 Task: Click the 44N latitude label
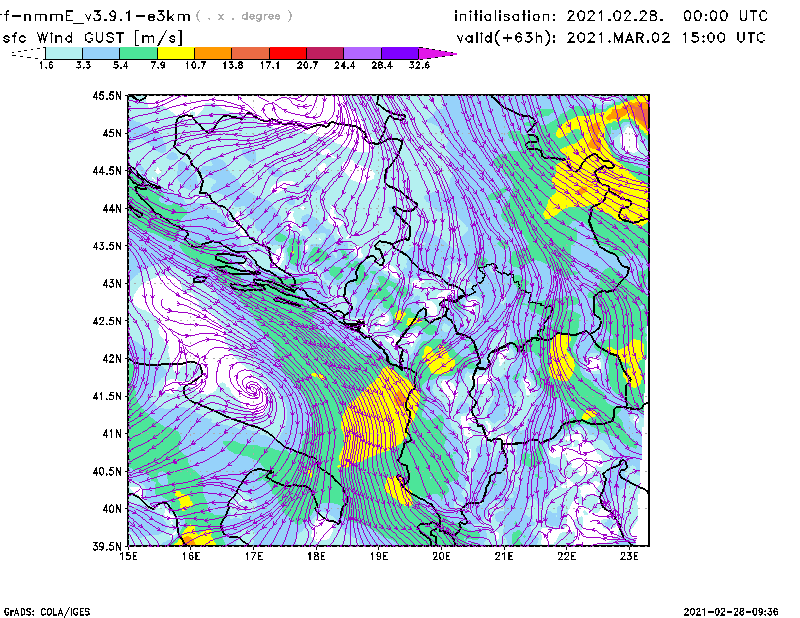pos(112,208)
